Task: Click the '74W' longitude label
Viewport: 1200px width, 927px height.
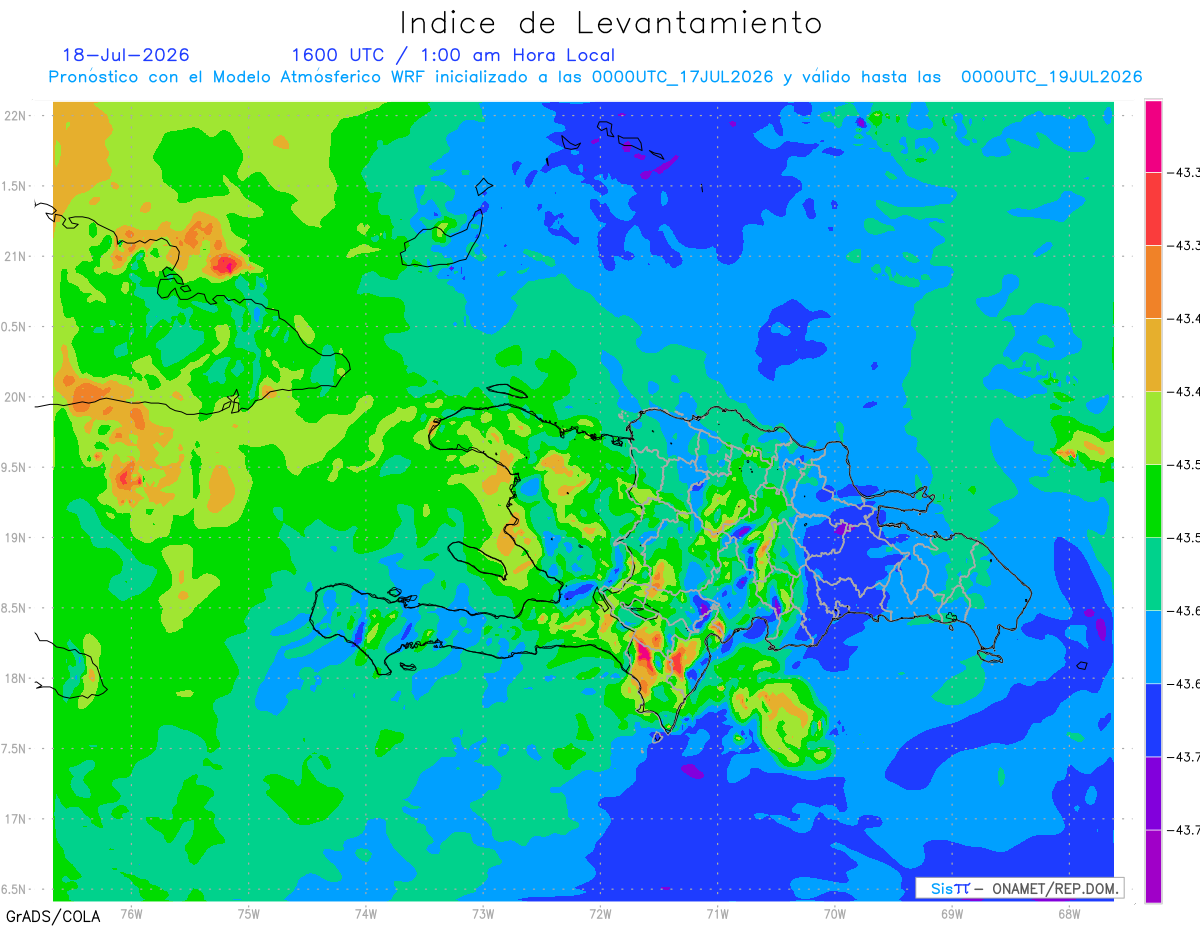Action: 366,913
